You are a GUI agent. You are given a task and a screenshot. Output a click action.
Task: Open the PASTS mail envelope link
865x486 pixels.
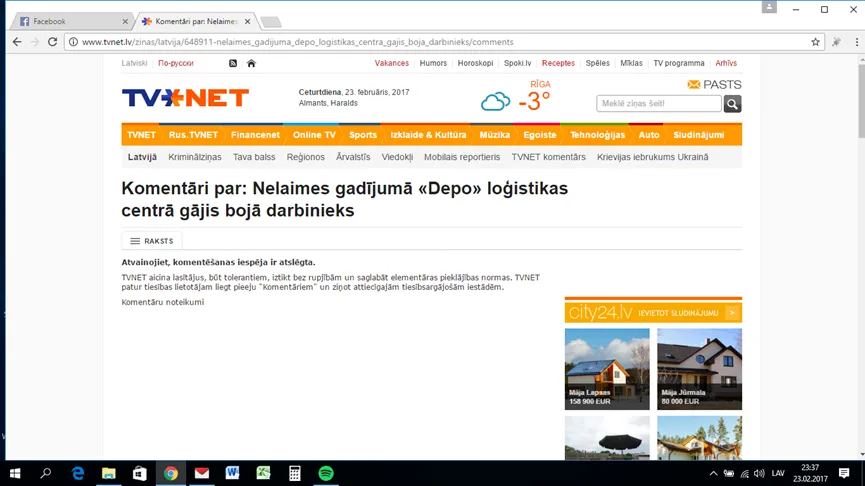click(x=714, y=84)
